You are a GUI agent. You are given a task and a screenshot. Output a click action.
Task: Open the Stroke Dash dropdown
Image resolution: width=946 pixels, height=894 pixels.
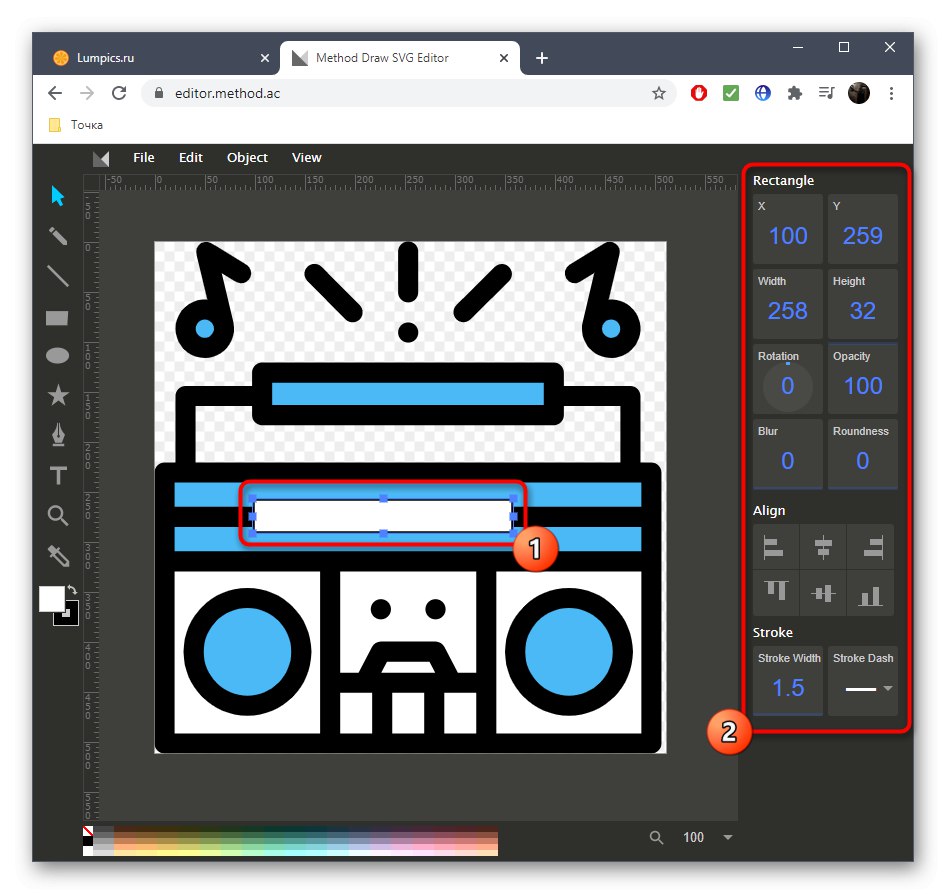pos(864,689)
